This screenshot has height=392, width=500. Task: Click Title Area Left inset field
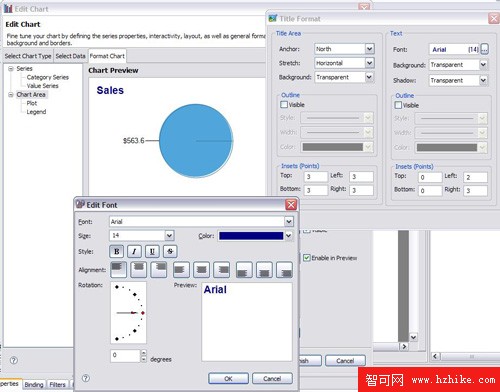(x=361, y=176)
